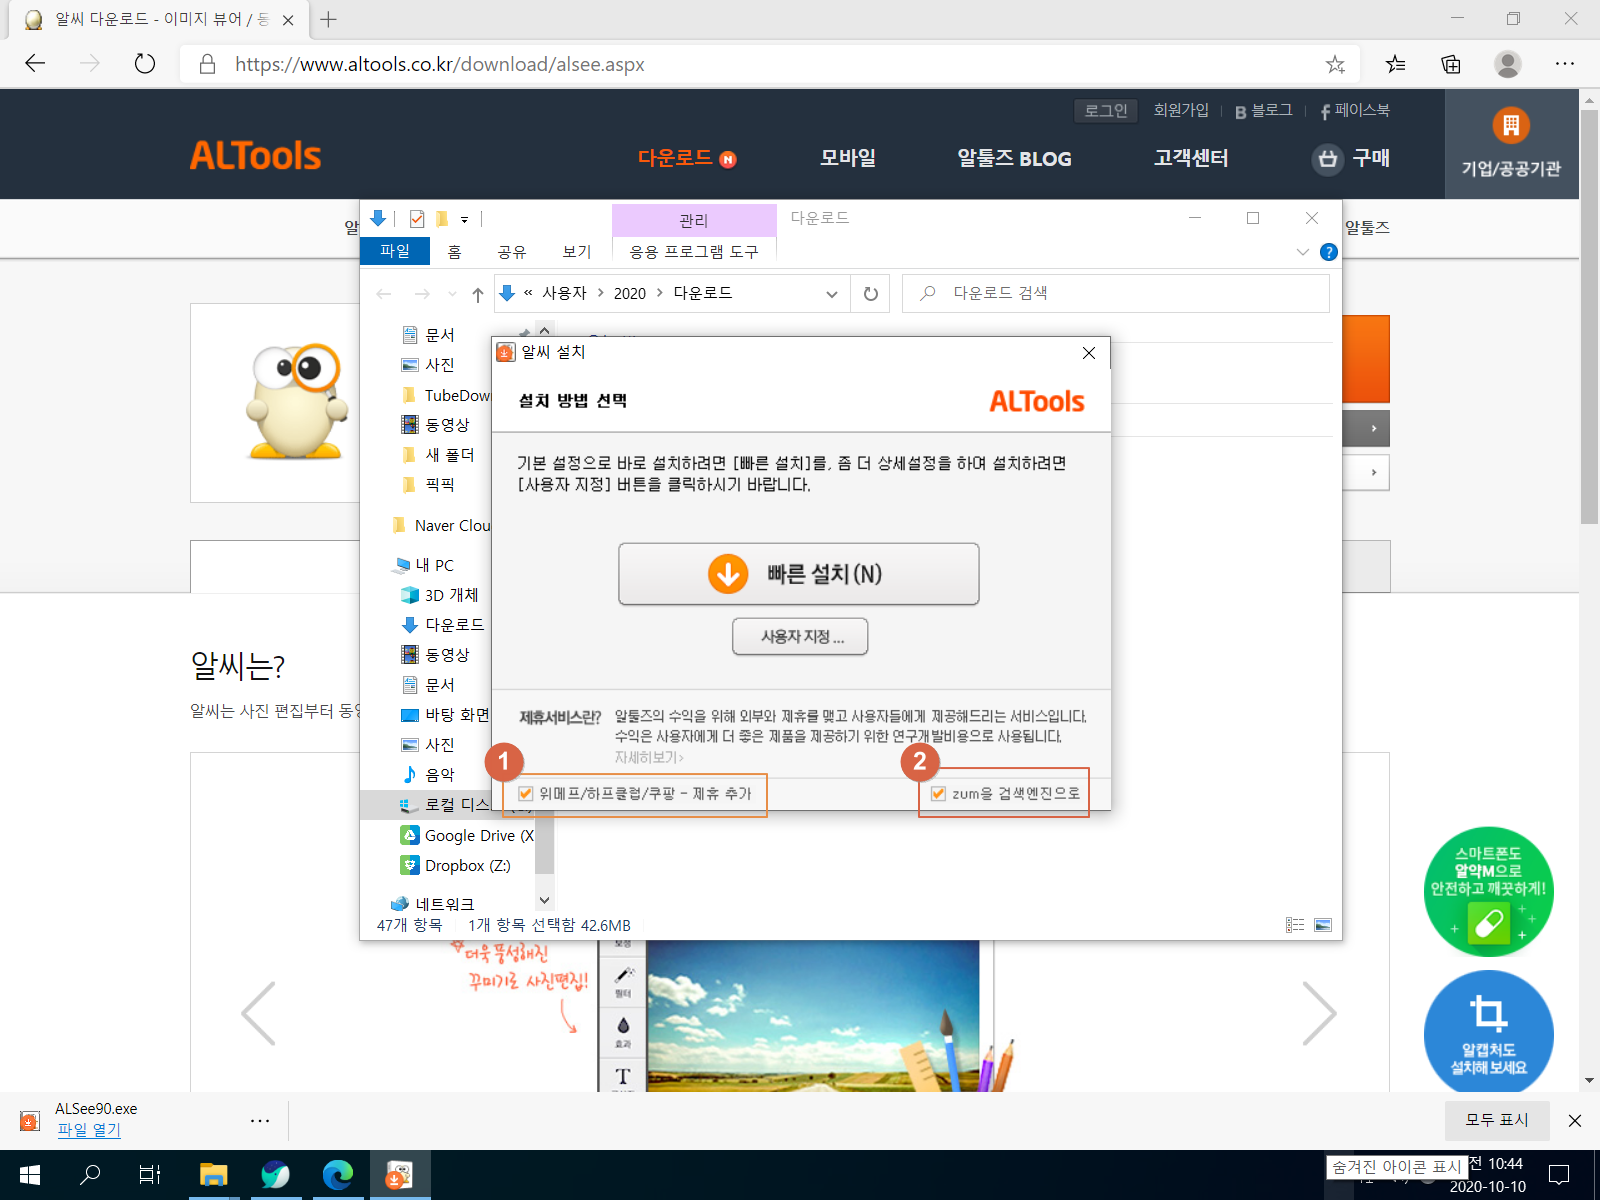Screen dimensions: 1600x1200
Task: Add page to favorites star icon
Action: click(1335, 64)
